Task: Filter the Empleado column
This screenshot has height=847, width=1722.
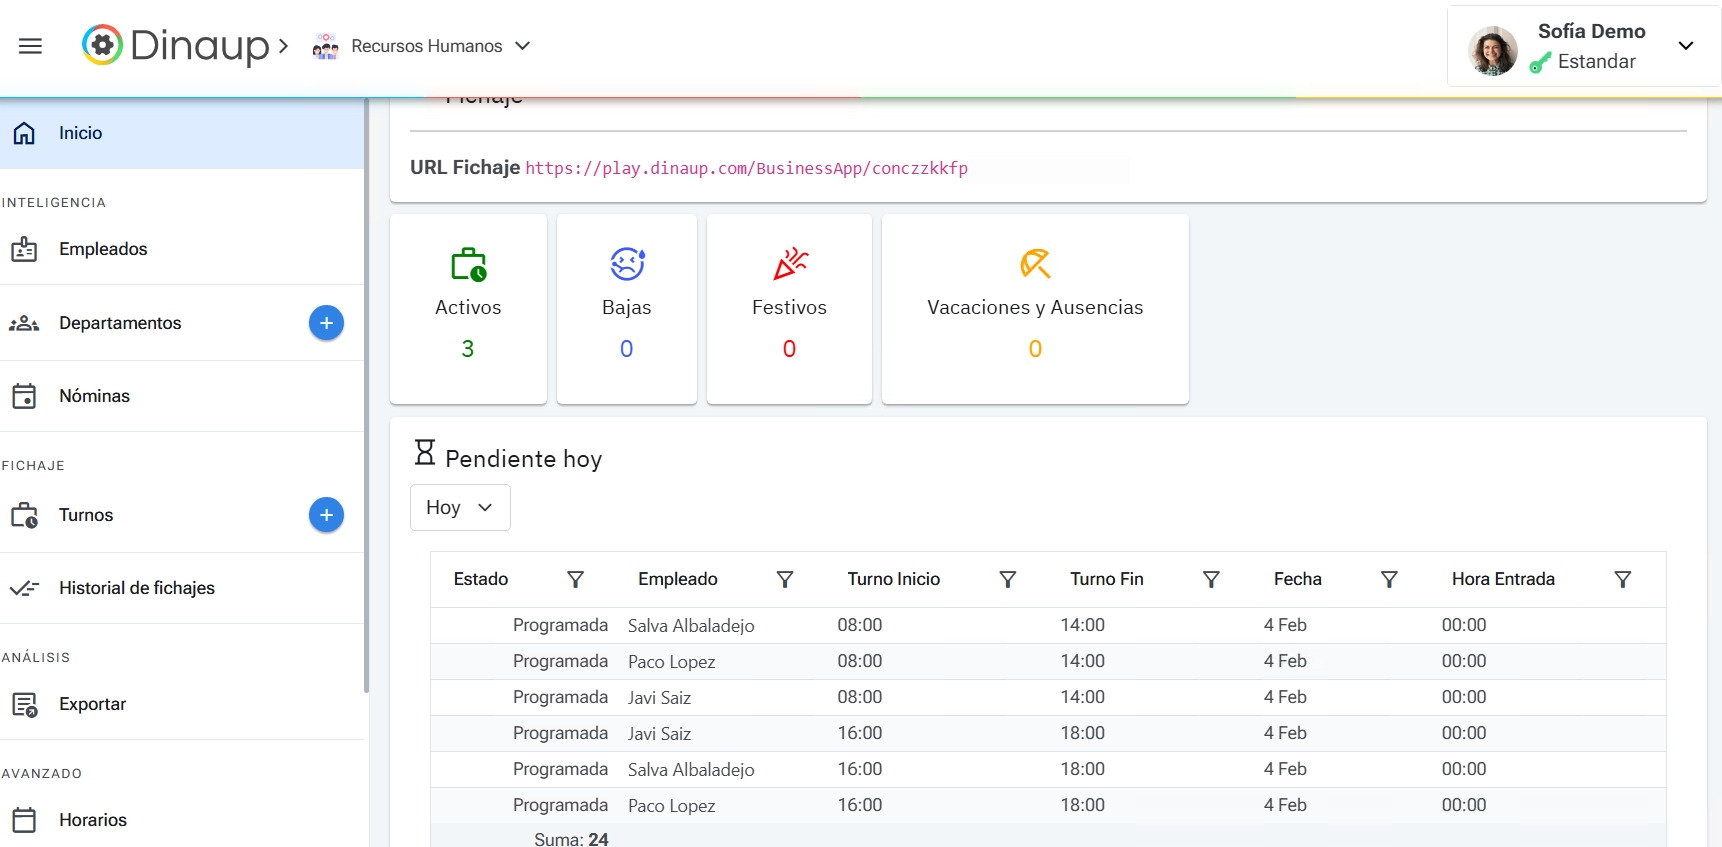Action: [785, 580]
